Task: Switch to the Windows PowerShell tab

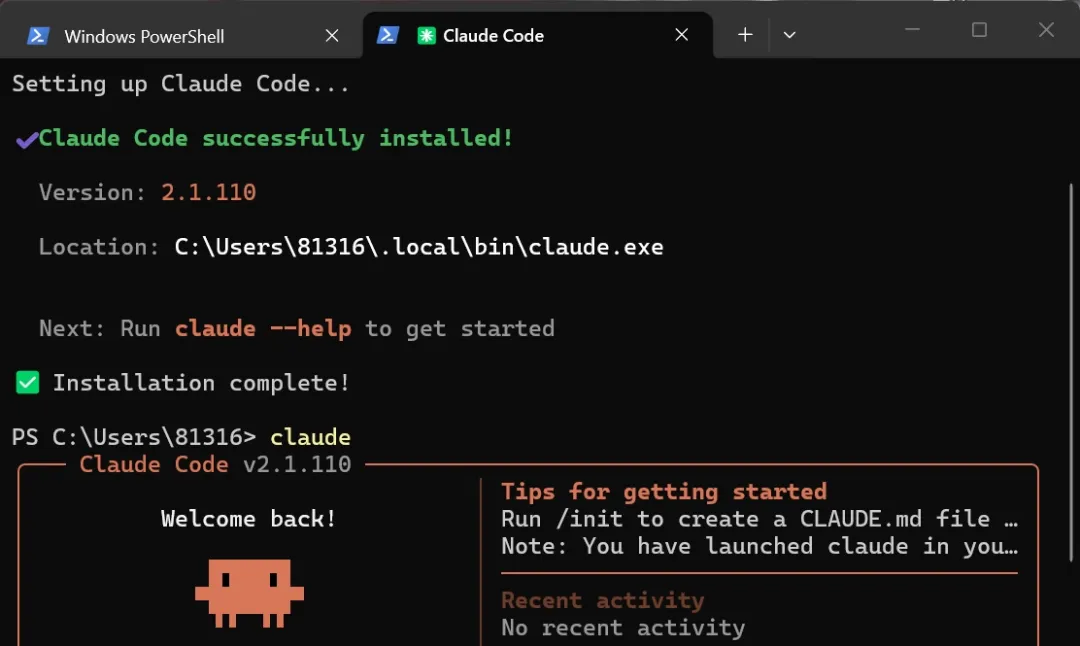Action: [x=180, y=36]
